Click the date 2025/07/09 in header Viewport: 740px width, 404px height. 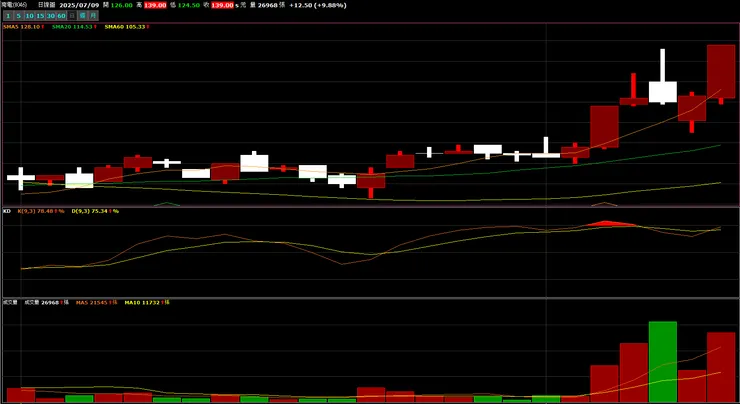coord(79,5)
